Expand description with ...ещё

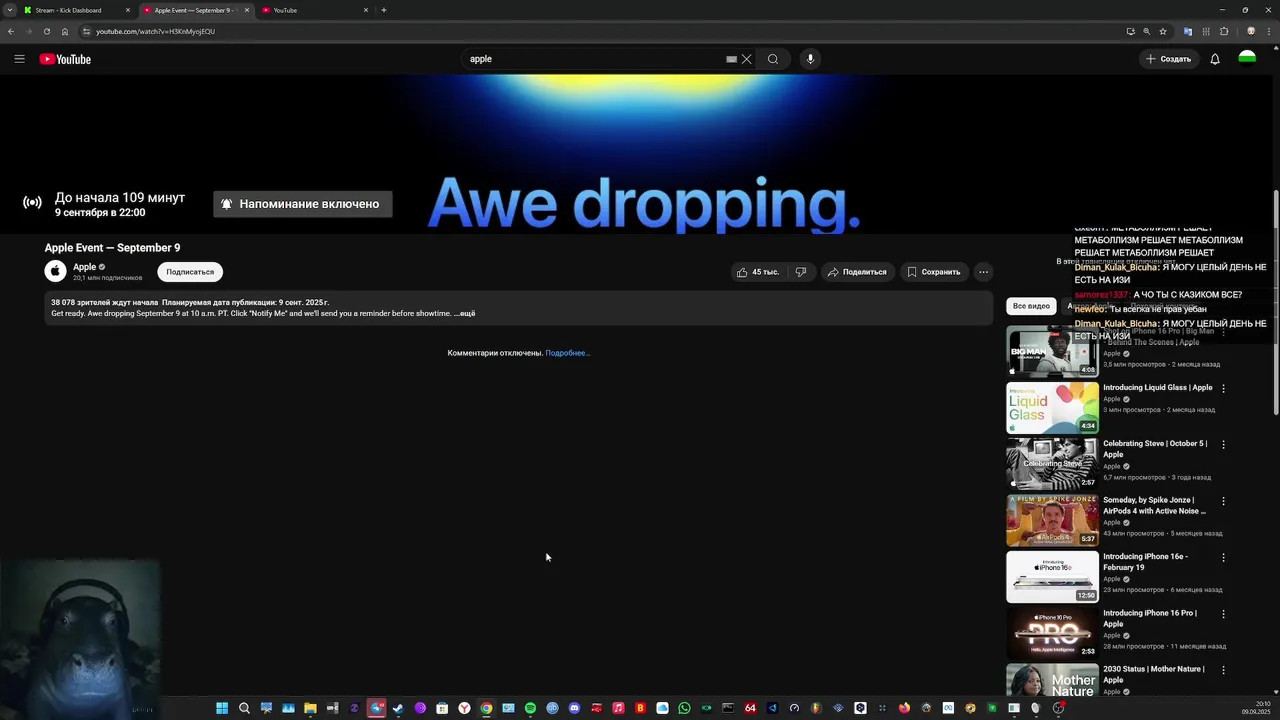465,314
